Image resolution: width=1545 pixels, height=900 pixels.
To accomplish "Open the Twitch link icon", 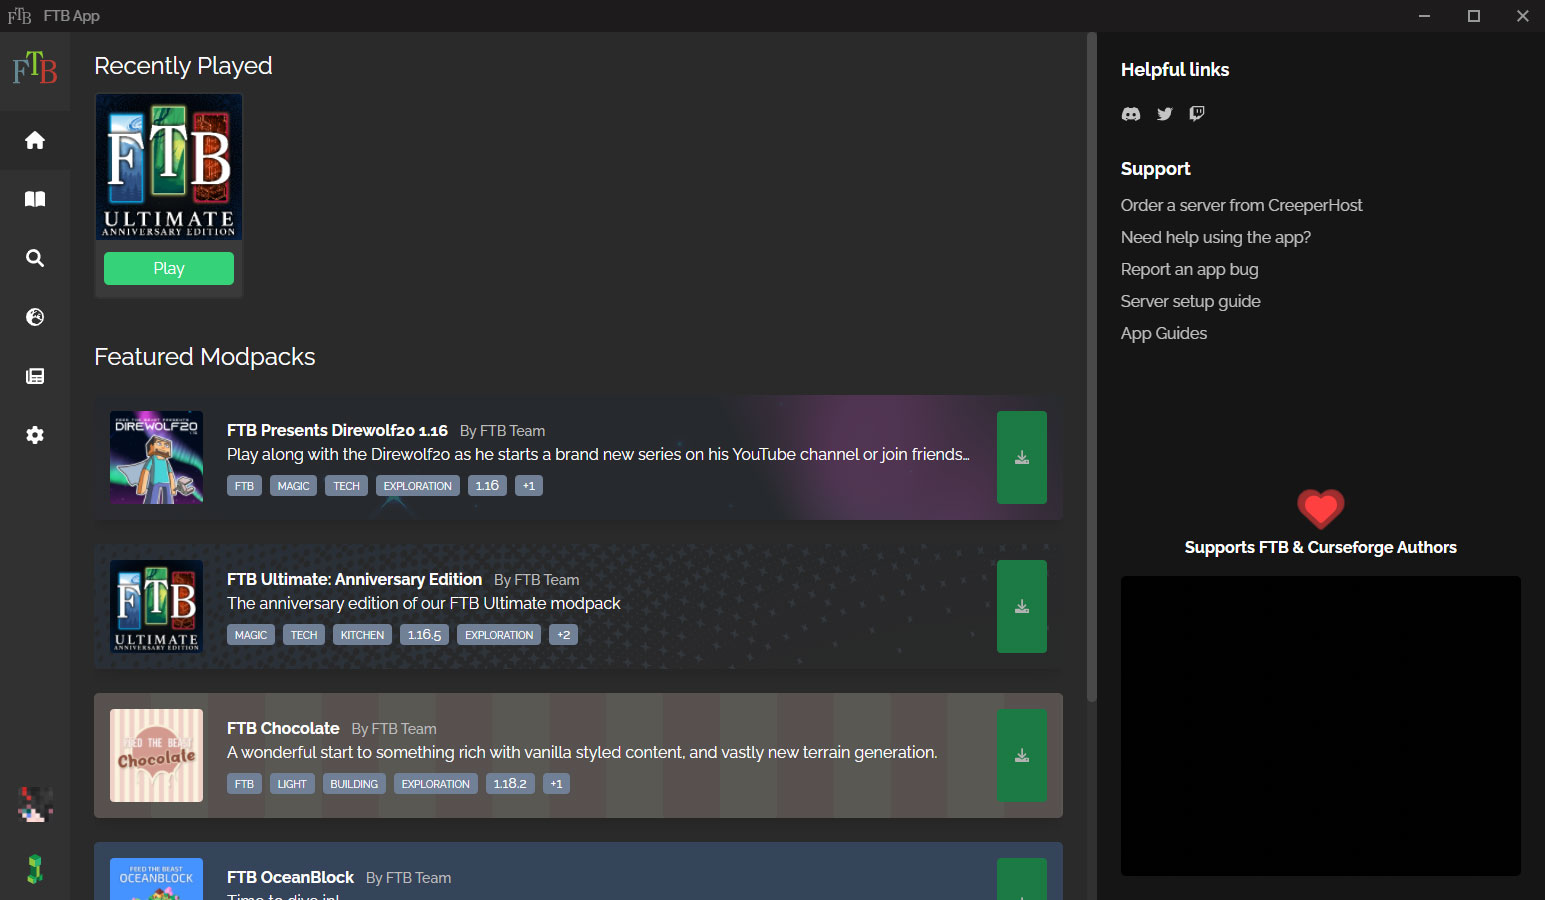I will (x=1197, y=114).
